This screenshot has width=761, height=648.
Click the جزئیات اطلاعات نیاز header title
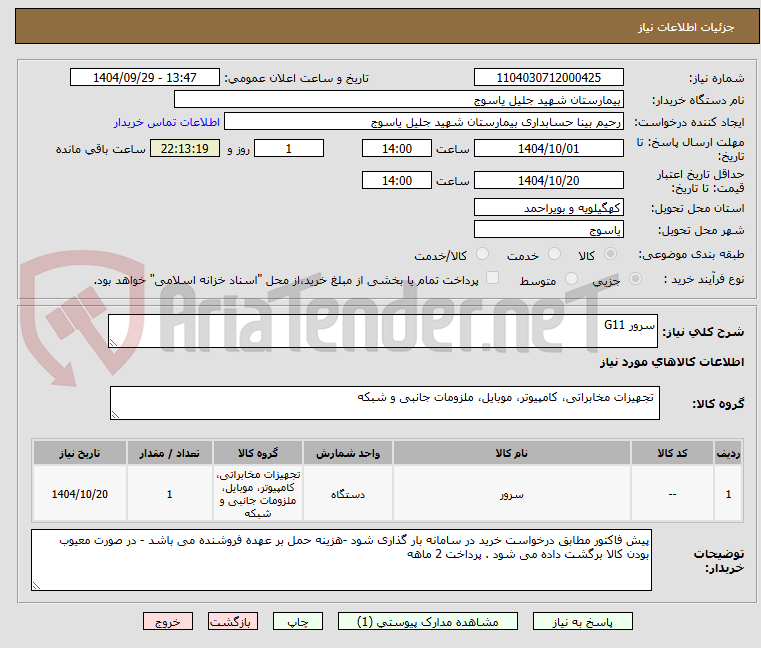tap(686, 27)
